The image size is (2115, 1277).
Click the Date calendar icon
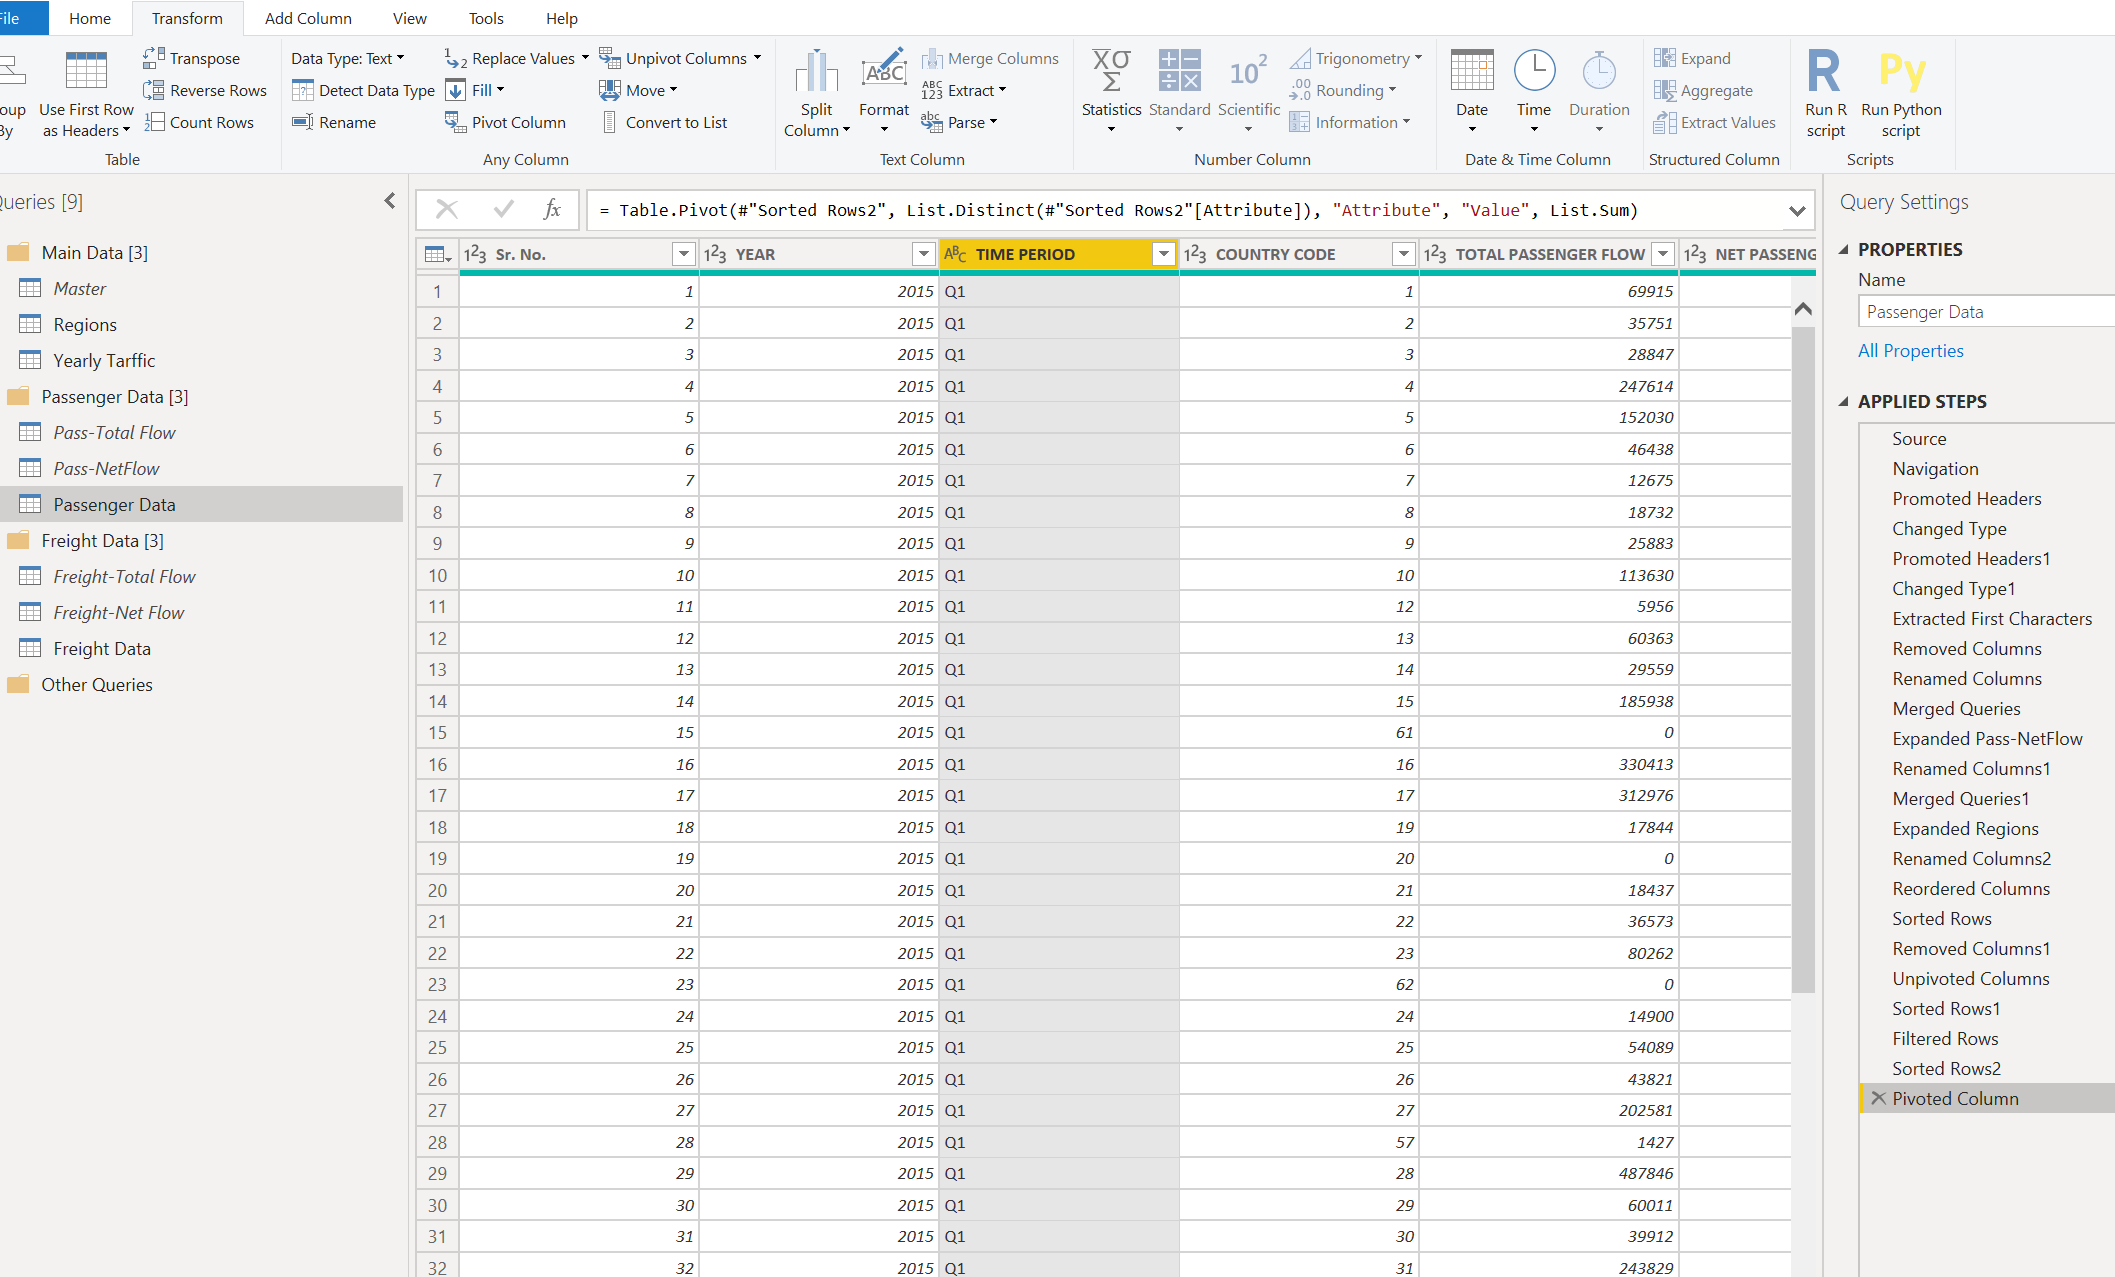click(1472, 70)
